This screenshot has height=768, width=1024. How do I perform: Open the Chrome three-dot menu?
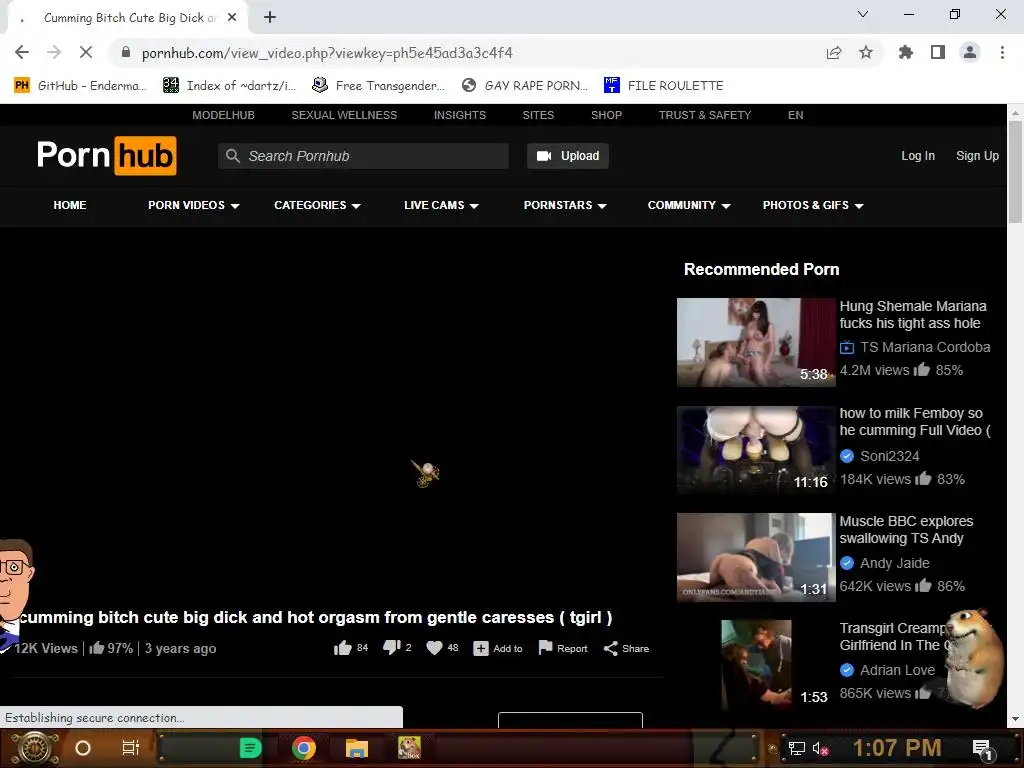point(1002,52)
